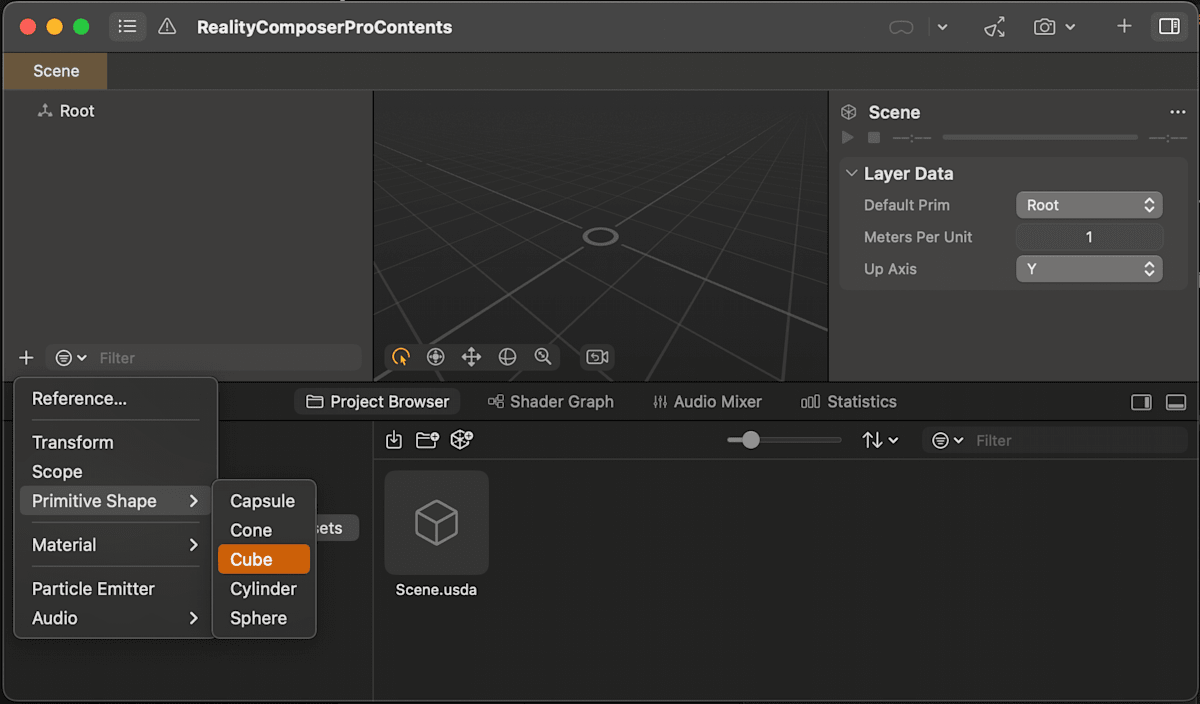Click the plus button in title bar
Viewport: 1200px width, 704px height.
pyautogui.click(x=1124, y=26)
